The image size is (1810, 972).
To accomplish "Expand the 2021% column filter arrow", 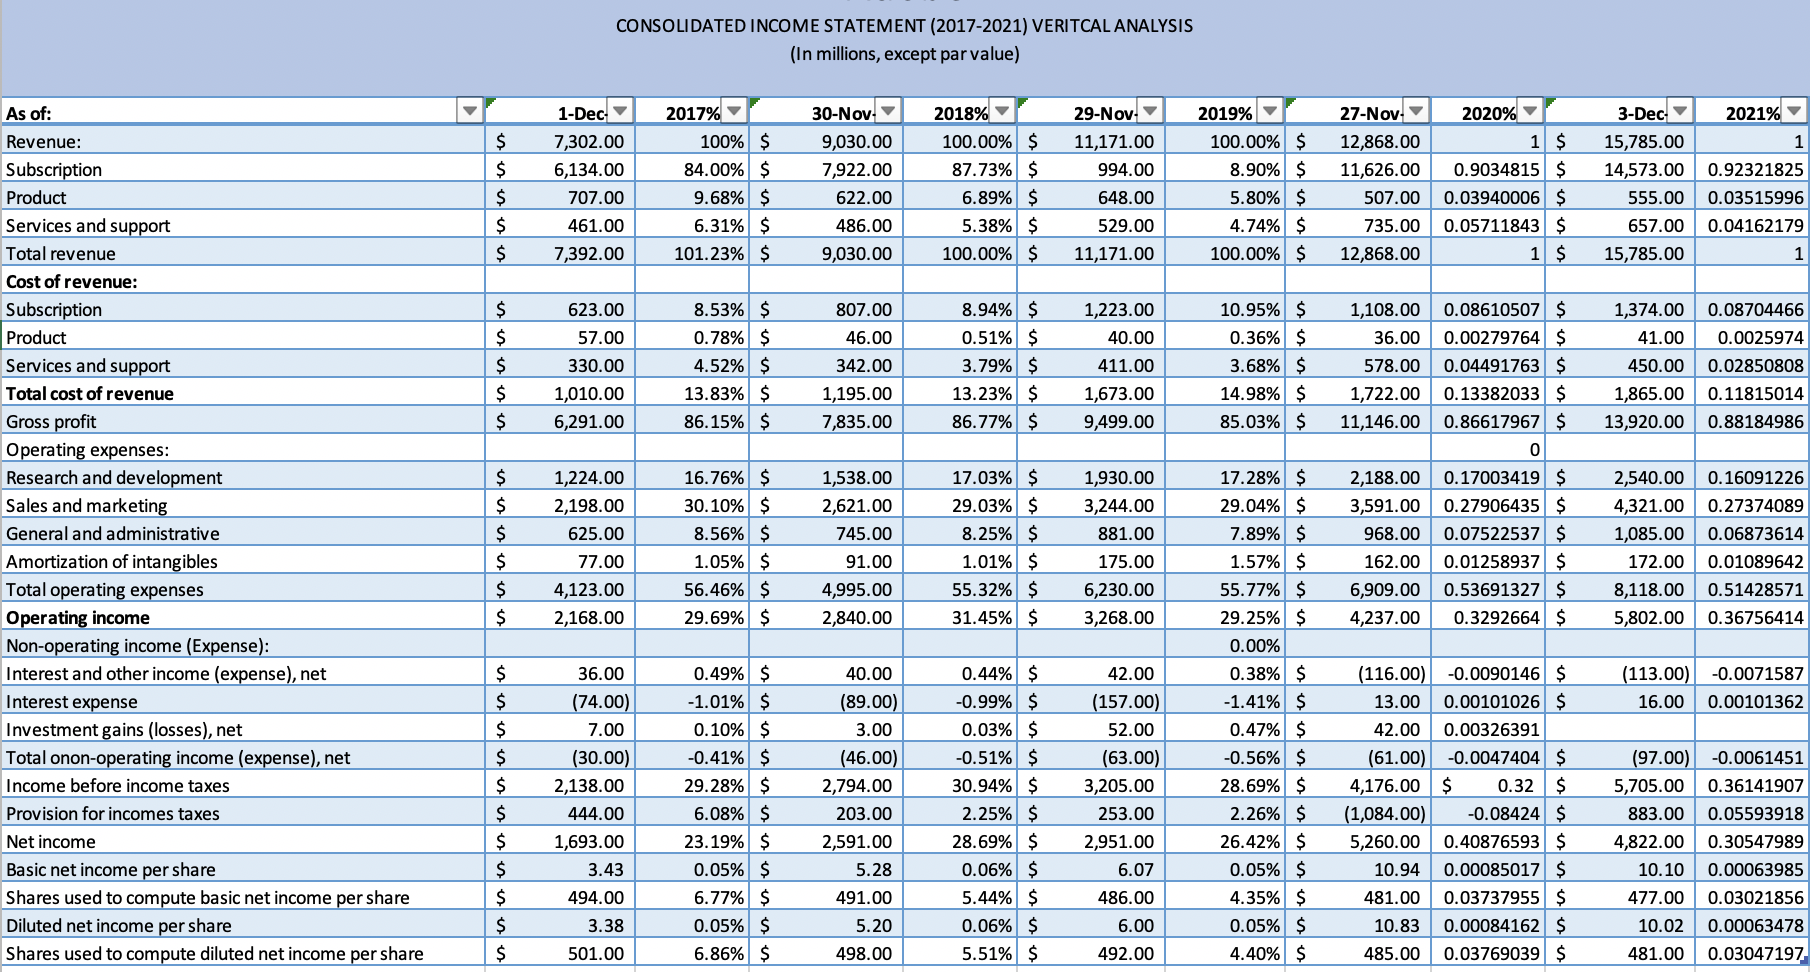I will [x=1795, y=112].
